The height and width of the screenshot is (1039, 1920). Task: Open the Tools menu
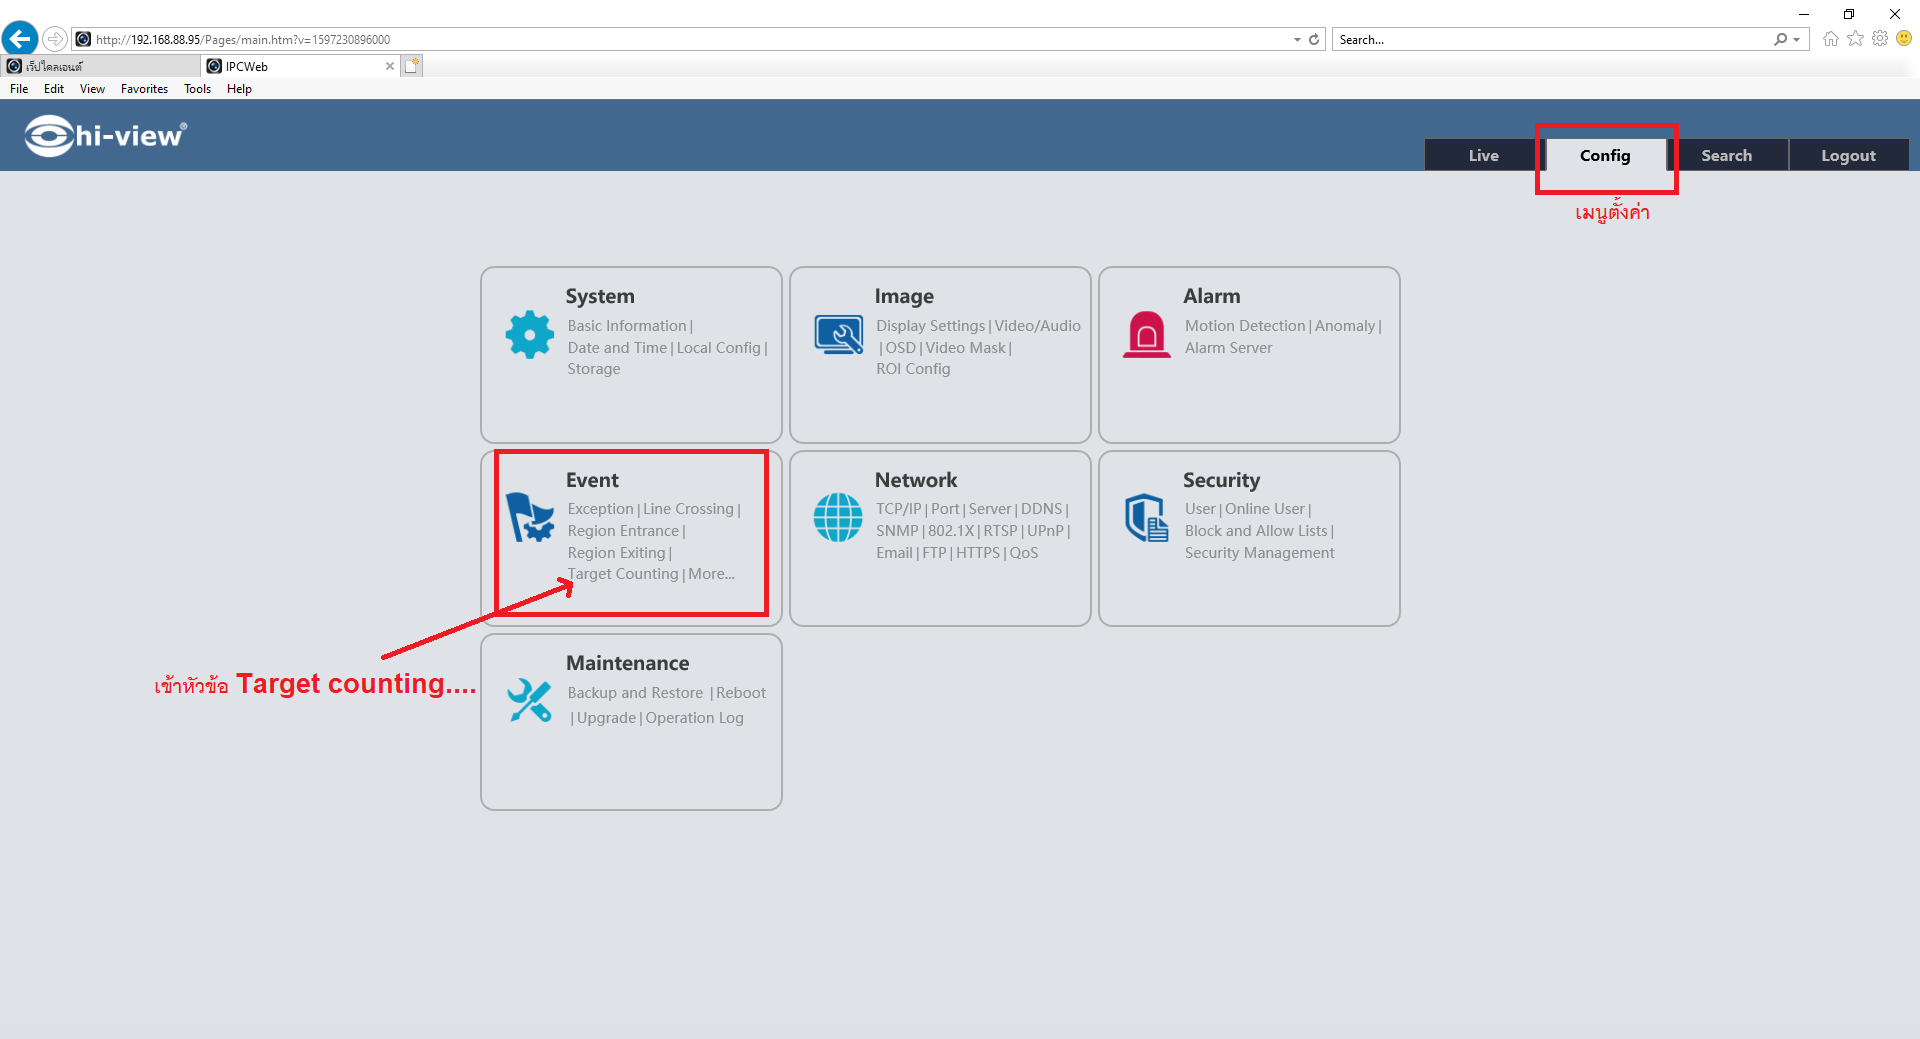point(197,89)
